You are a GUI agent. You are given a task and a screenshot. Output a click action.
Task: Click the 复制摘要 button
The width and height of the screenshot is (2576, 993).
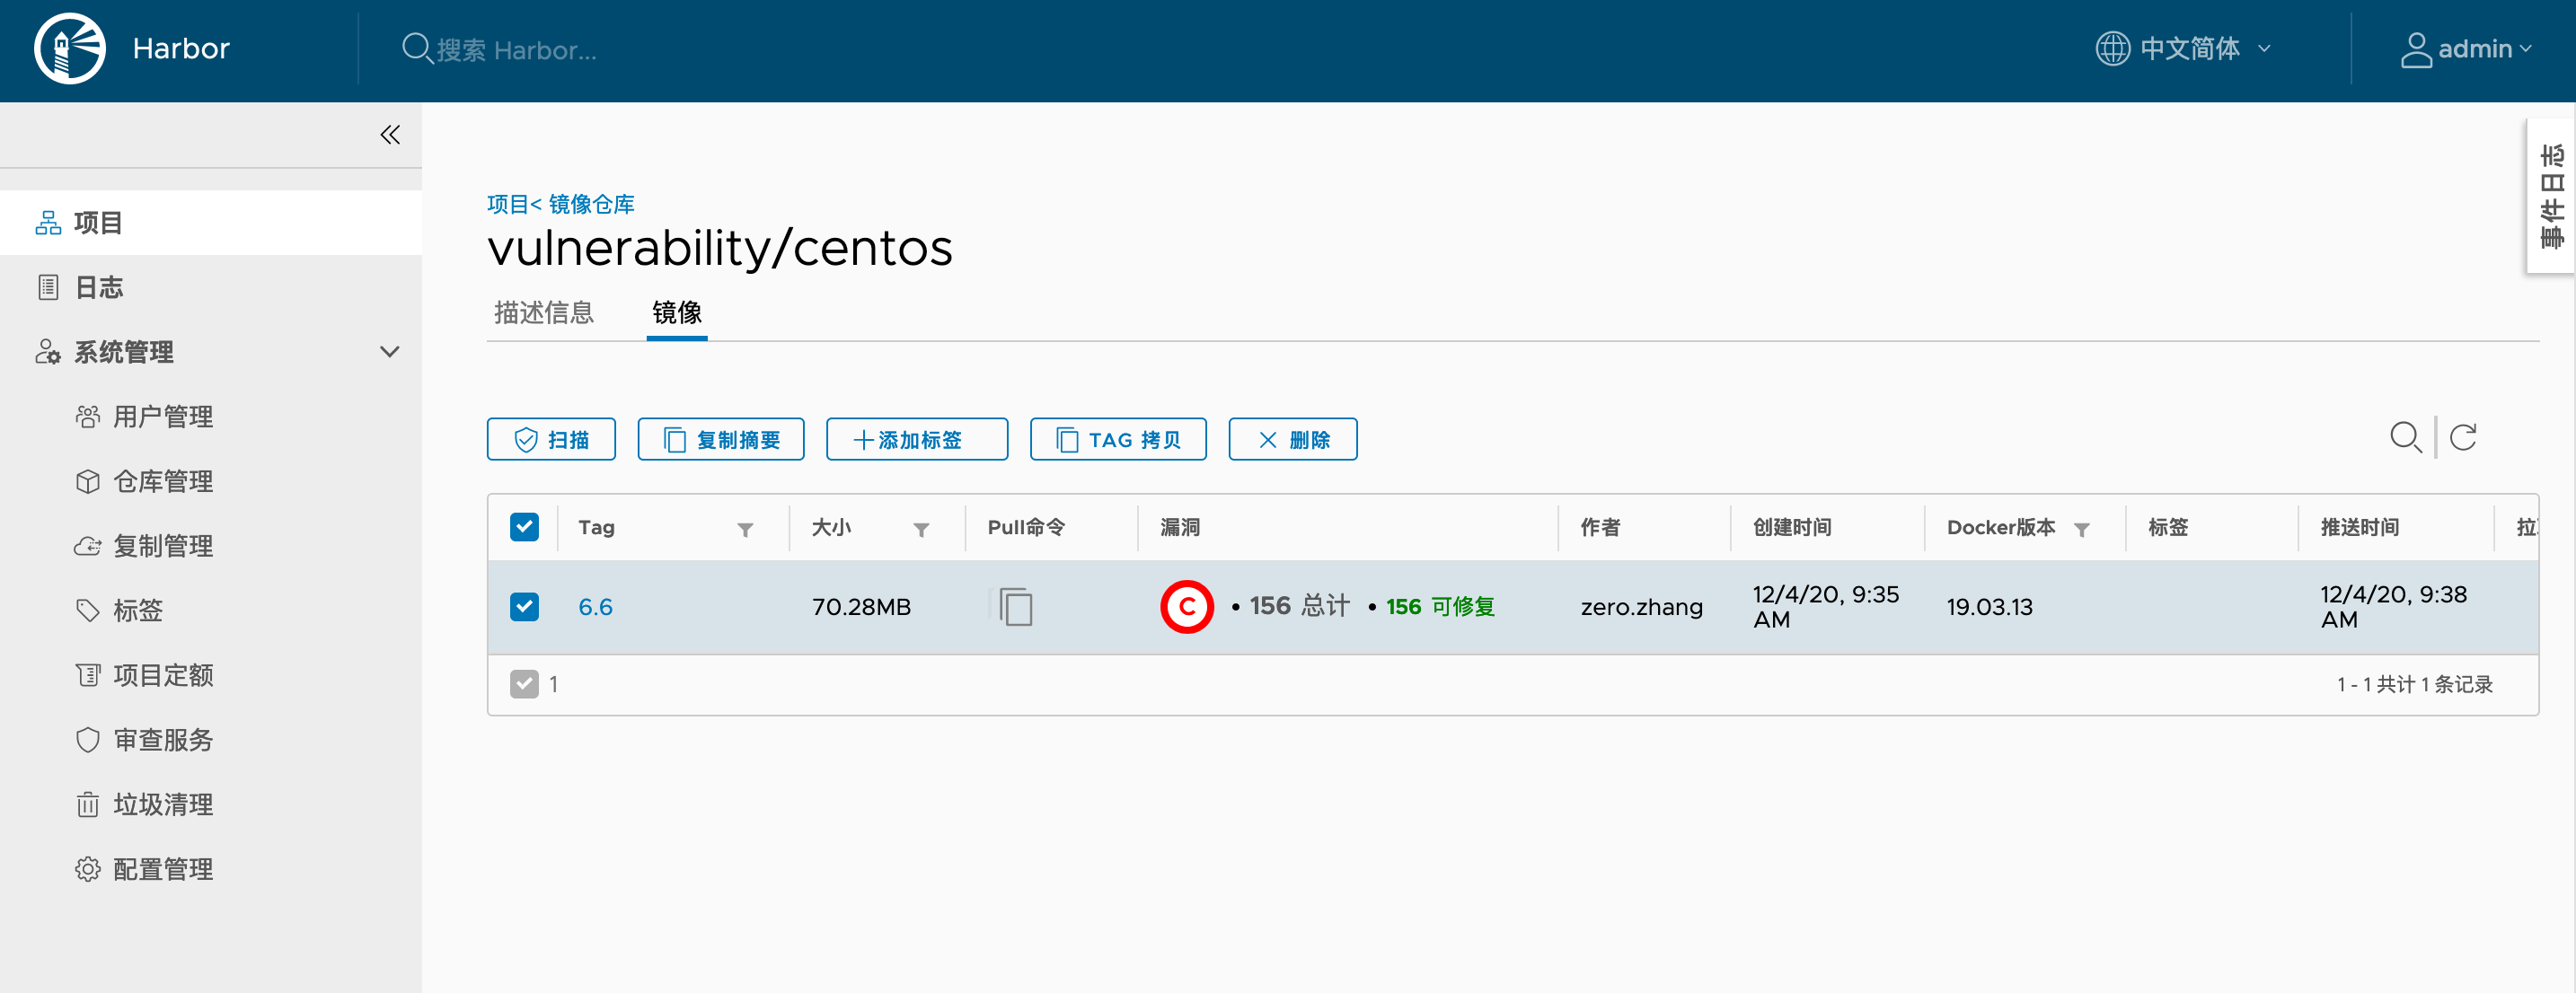[721, 439]
